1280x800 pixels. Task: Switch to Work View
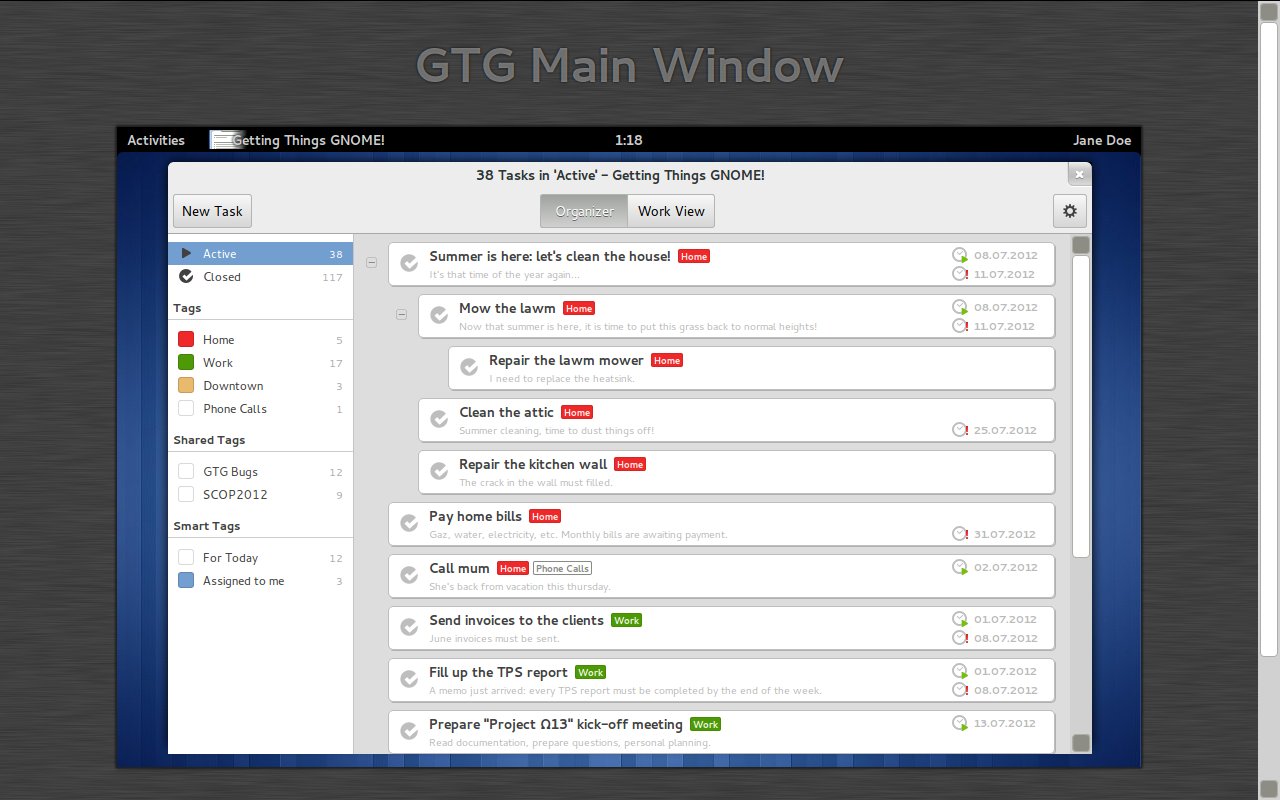click(671, 211)
